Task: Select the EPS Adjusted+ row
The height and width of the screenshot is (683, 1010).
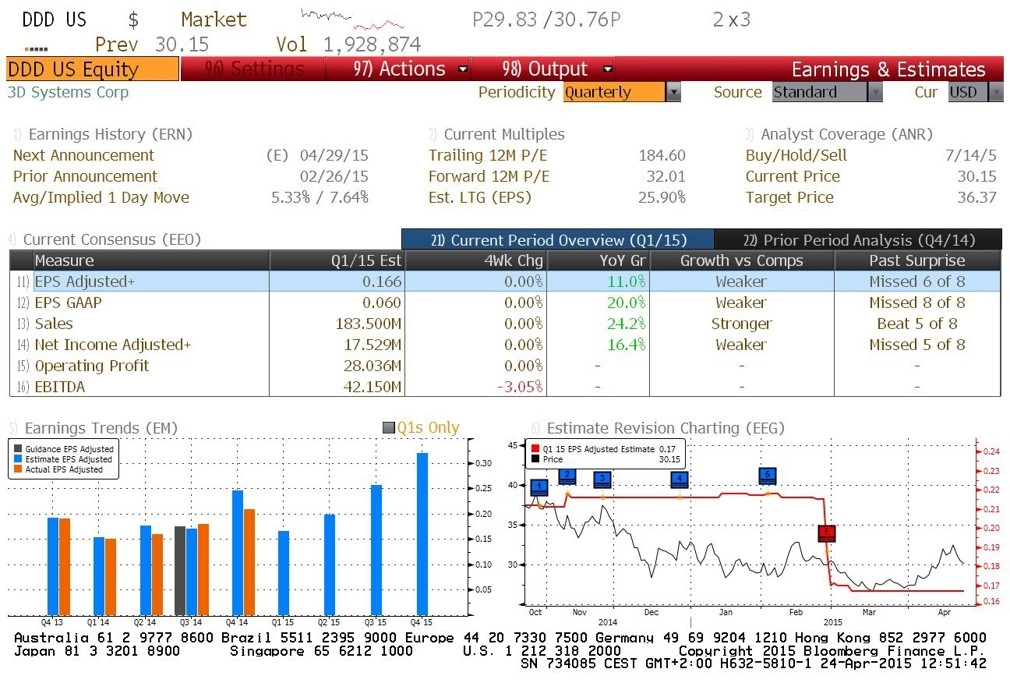Action: 506,282
